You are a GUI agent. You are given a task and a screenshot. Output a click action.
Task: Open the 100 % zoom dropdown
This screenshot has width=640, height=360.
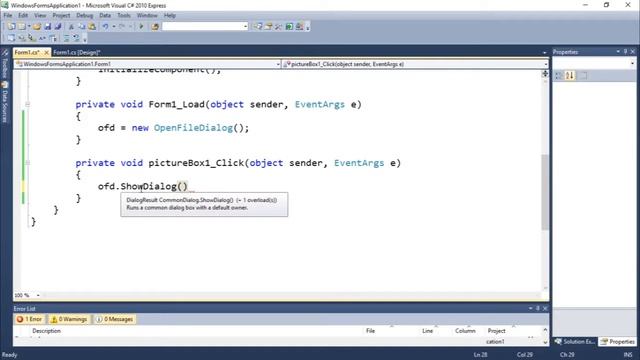[x=38, y=295]
